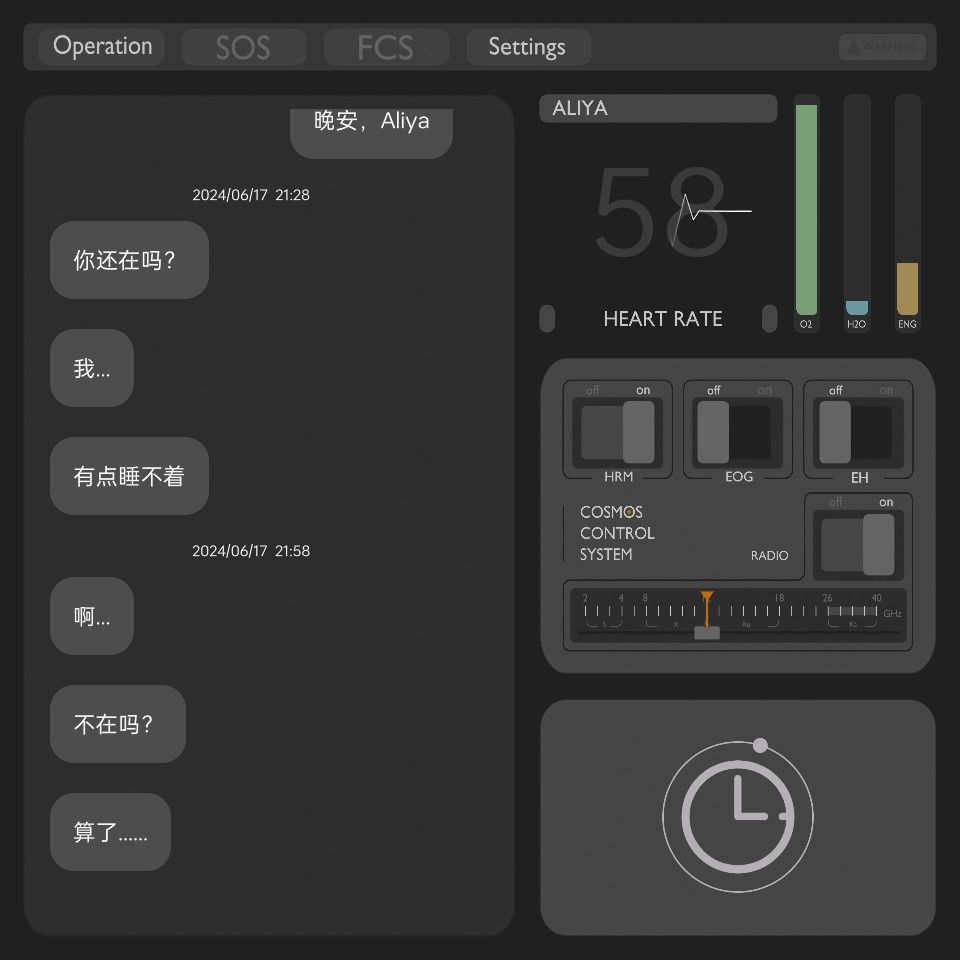The image size is (960, 960).
Task: Click the gray frequency slider handle
Action: coord(707,632)
